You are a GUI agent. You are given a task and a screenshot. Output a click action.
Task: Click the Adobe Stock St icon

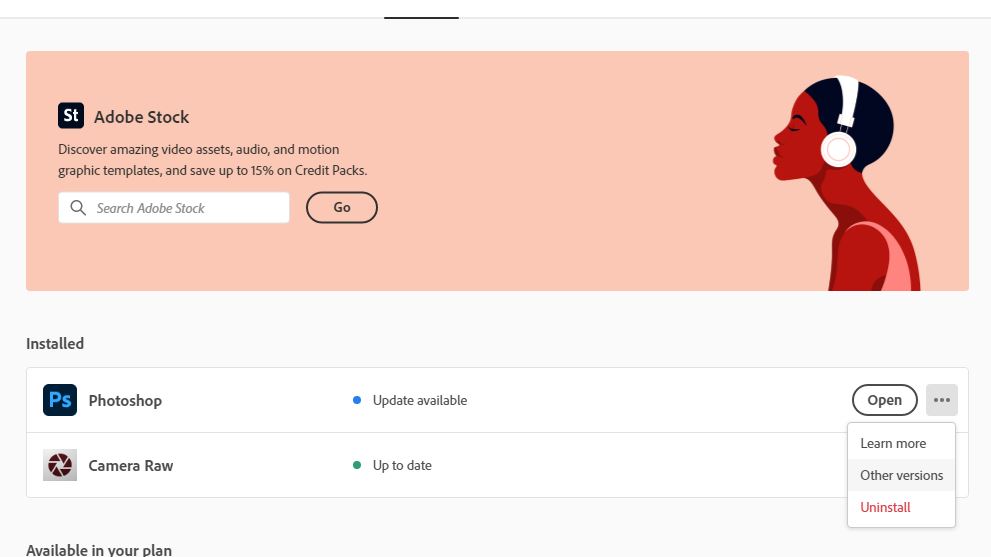[71, 116]
